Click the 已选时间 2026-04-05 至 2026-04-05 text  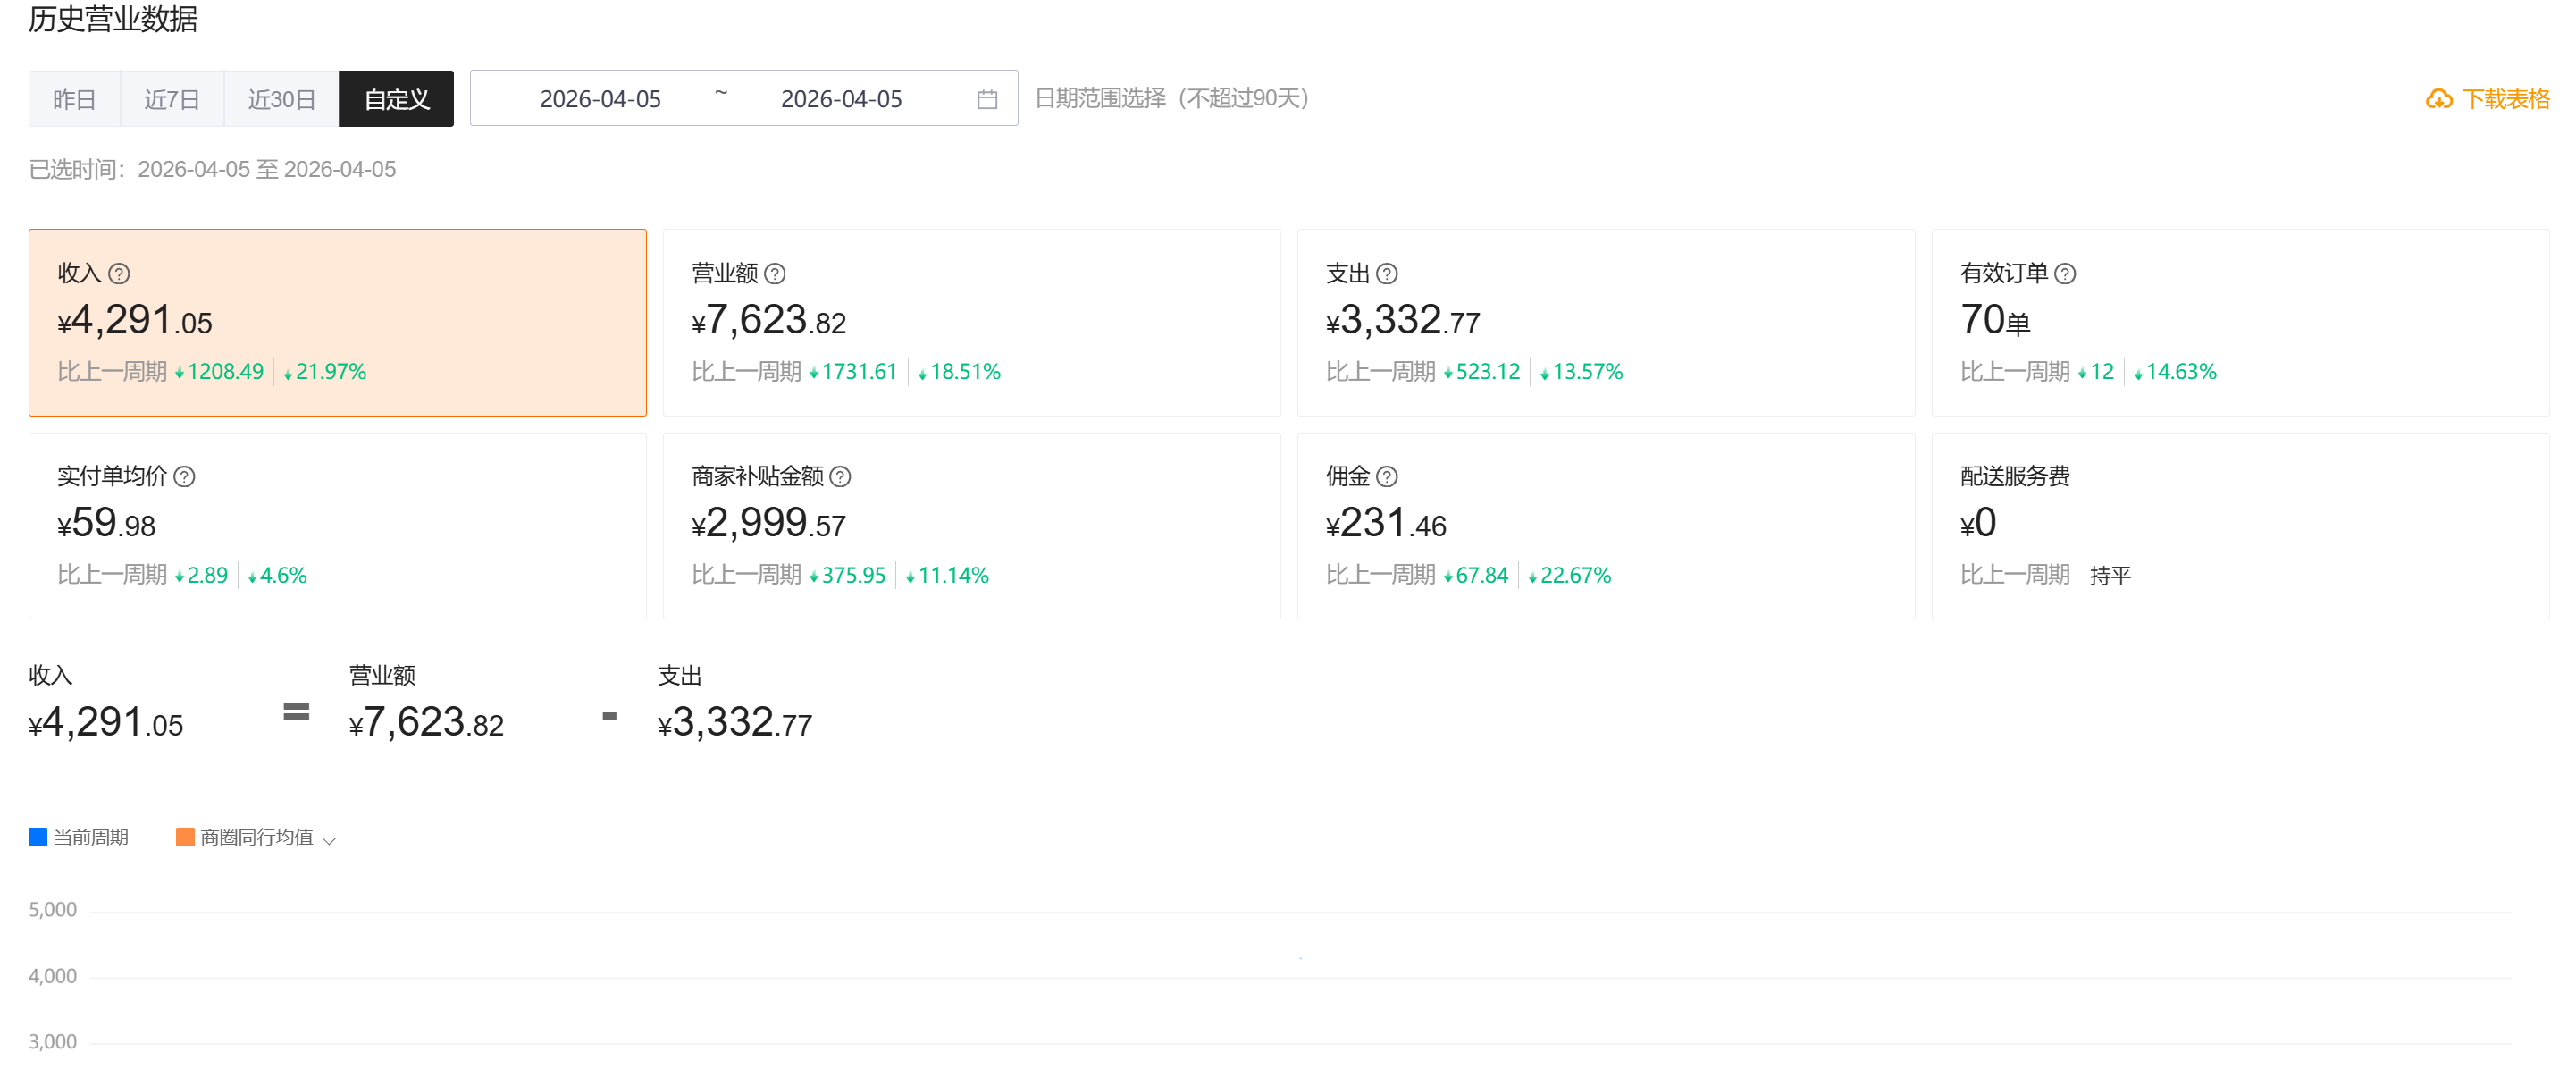(x=212, y=169)
